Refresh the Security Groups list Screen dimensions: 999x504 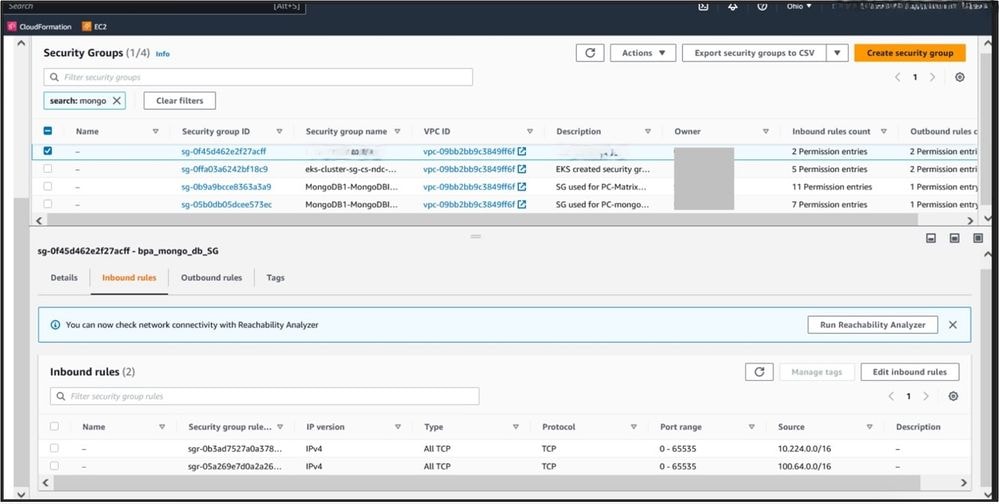[x=590, y=53]
